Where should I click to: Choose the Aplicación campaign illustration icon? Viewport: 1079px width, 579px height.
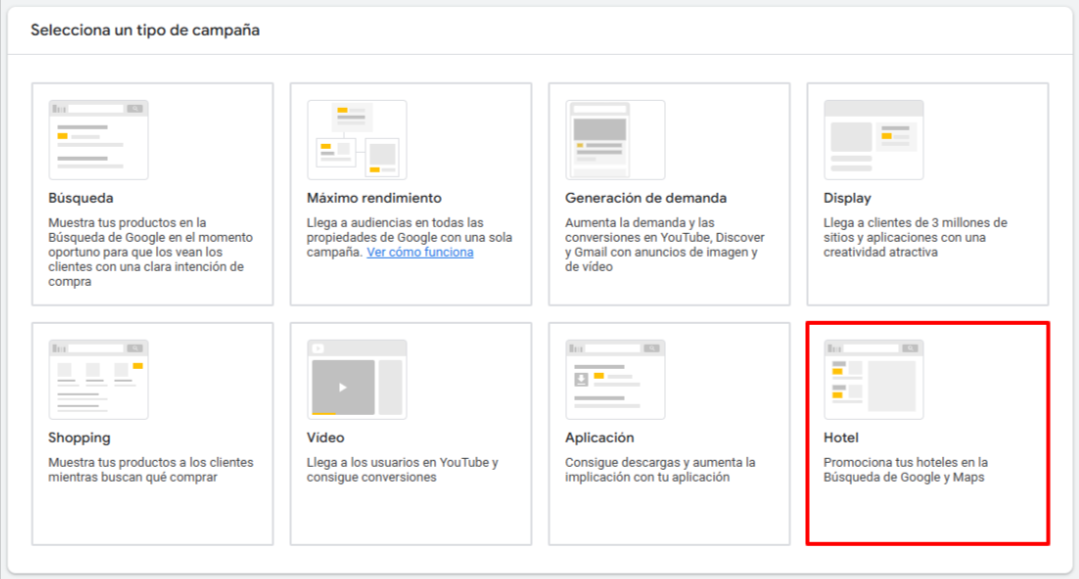(615, 379)
